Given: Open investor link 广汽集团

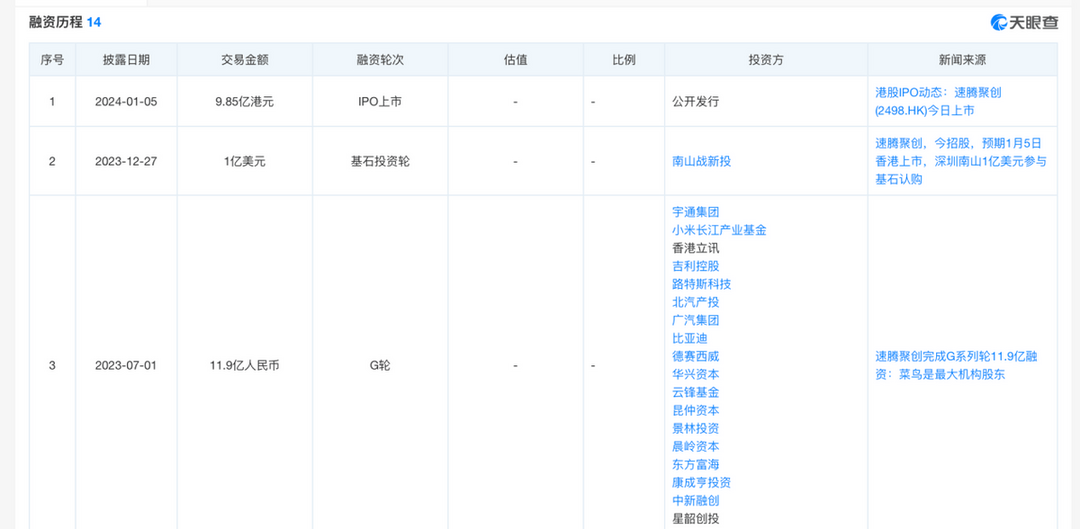Looking at the screenshot, I should [x=696, y=320].
